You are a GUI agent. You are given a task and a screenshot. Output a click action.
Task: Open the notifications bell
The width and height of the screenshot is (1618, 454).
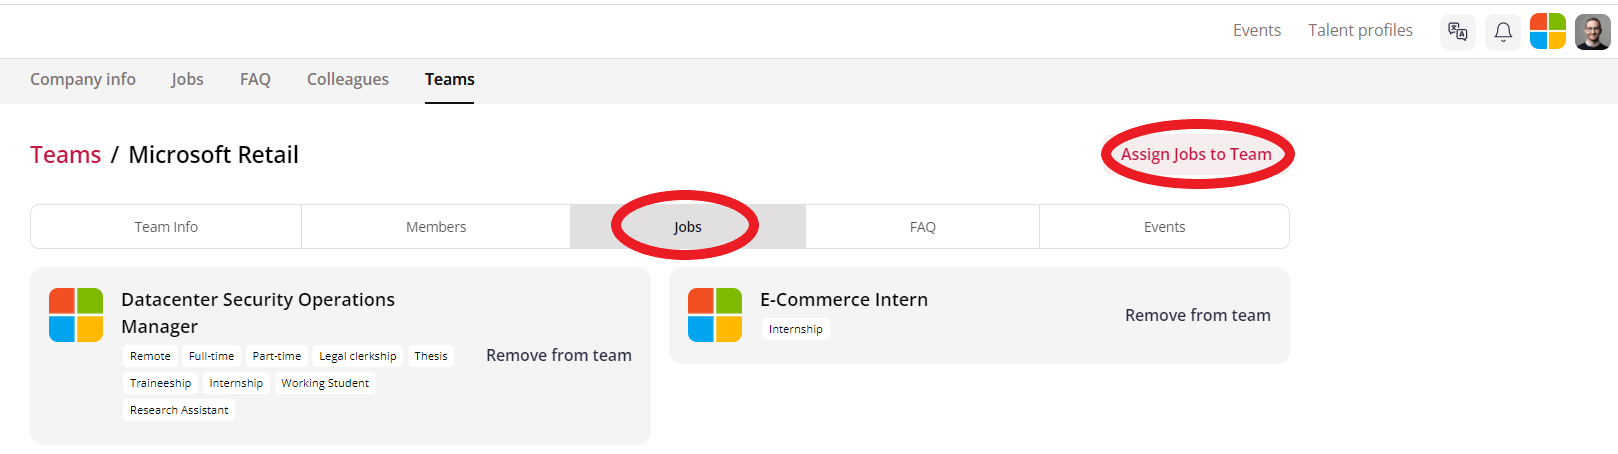point(1503,32)
